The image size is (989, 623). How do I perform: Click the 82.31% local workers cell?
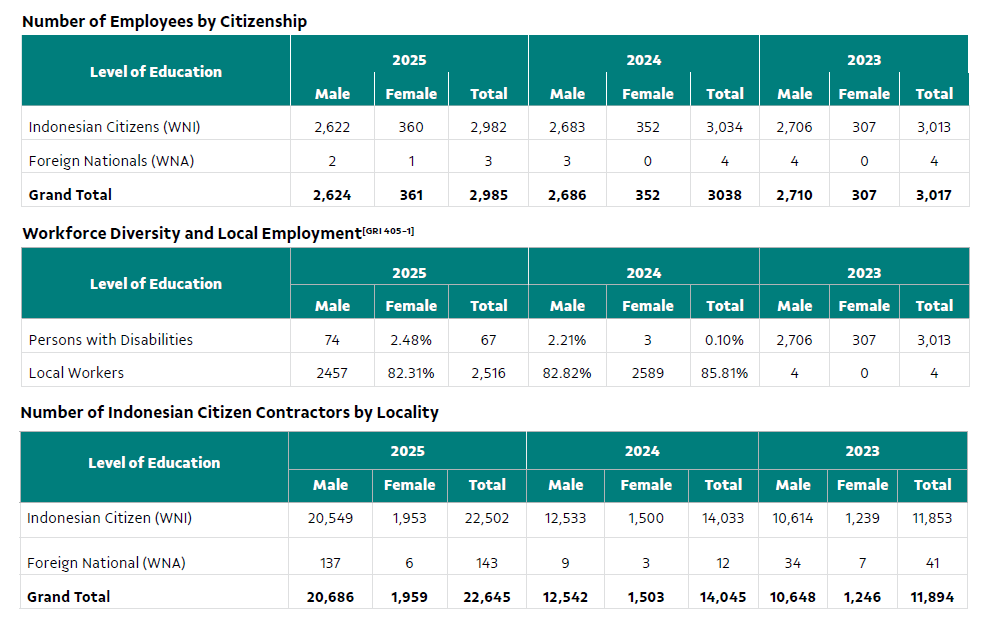pyautogui.click(x=411, y=373)
